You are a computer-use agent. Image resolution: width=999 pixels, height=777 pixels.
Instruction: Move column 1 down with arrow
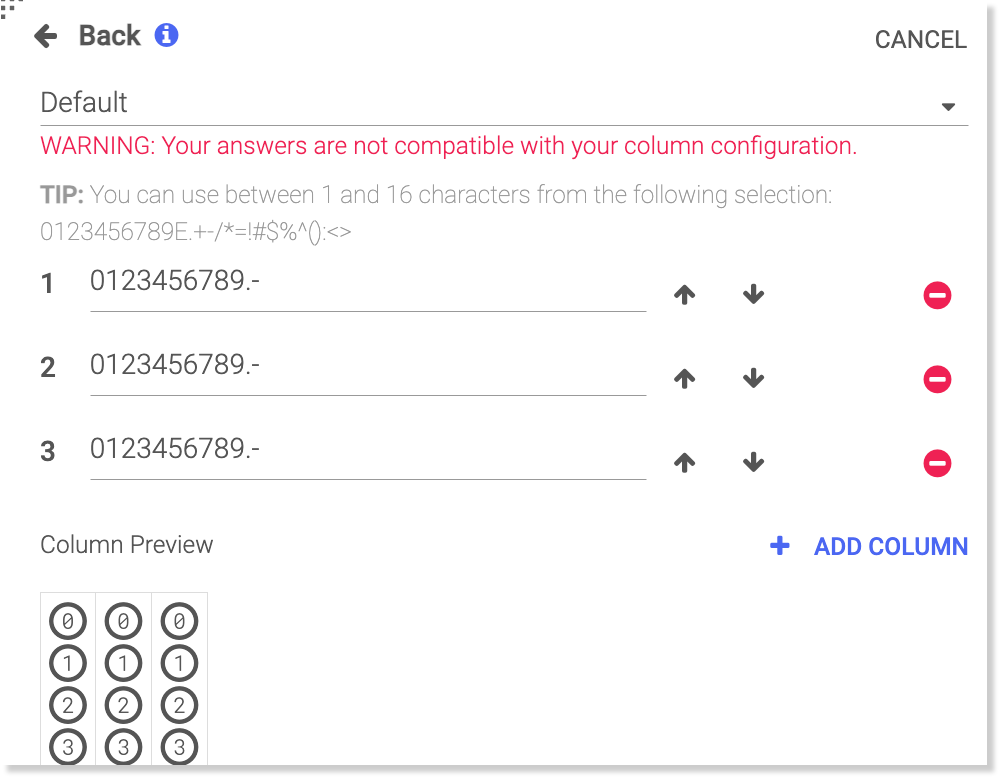(x=754, y=295)
